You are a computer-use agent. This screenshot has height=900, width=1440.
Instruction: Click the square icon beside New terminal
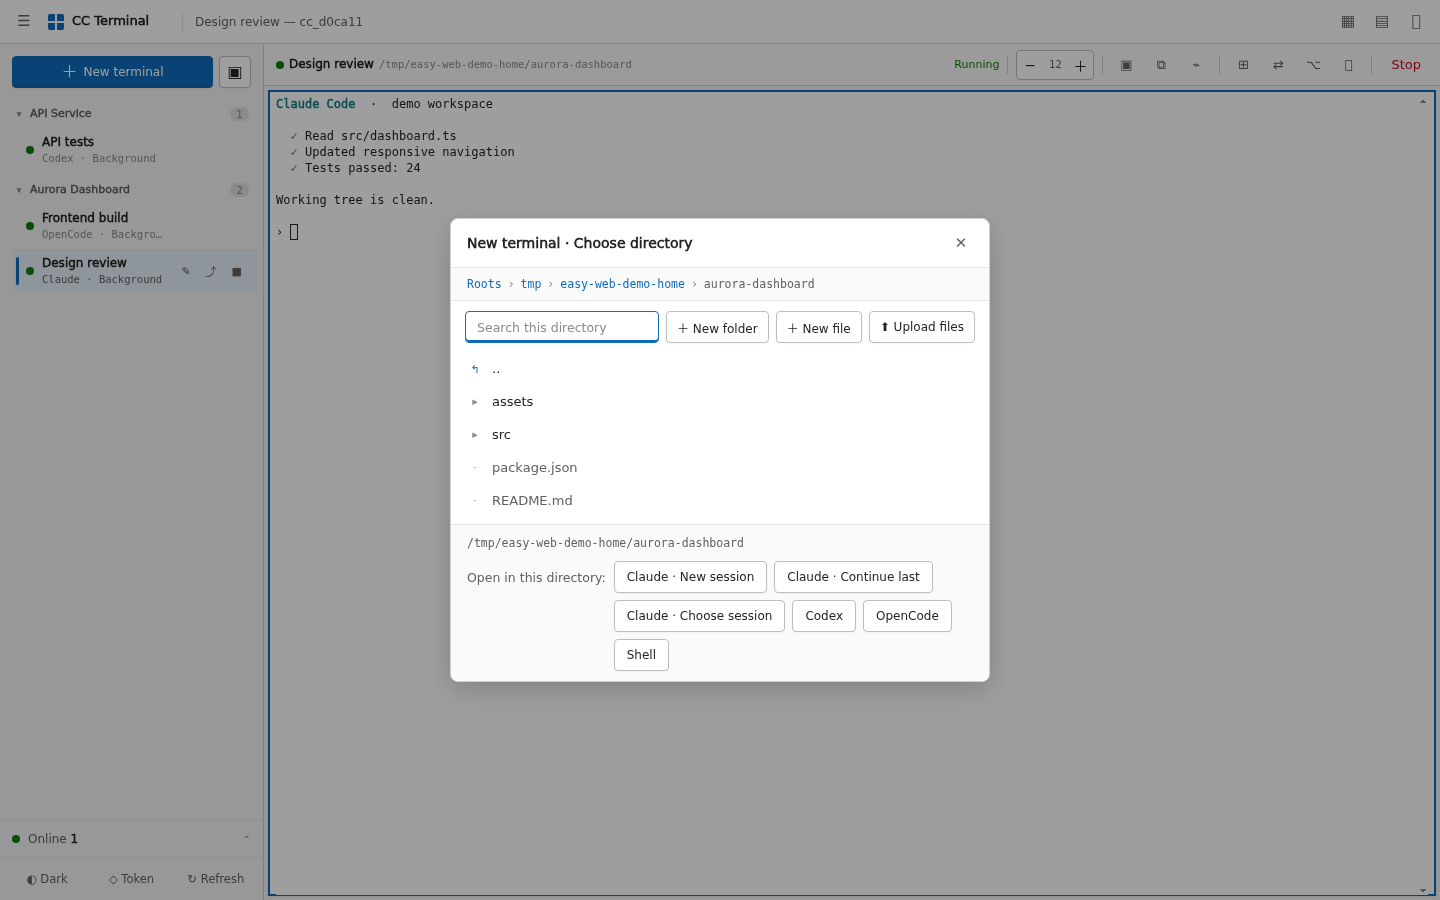pos(235,72)
